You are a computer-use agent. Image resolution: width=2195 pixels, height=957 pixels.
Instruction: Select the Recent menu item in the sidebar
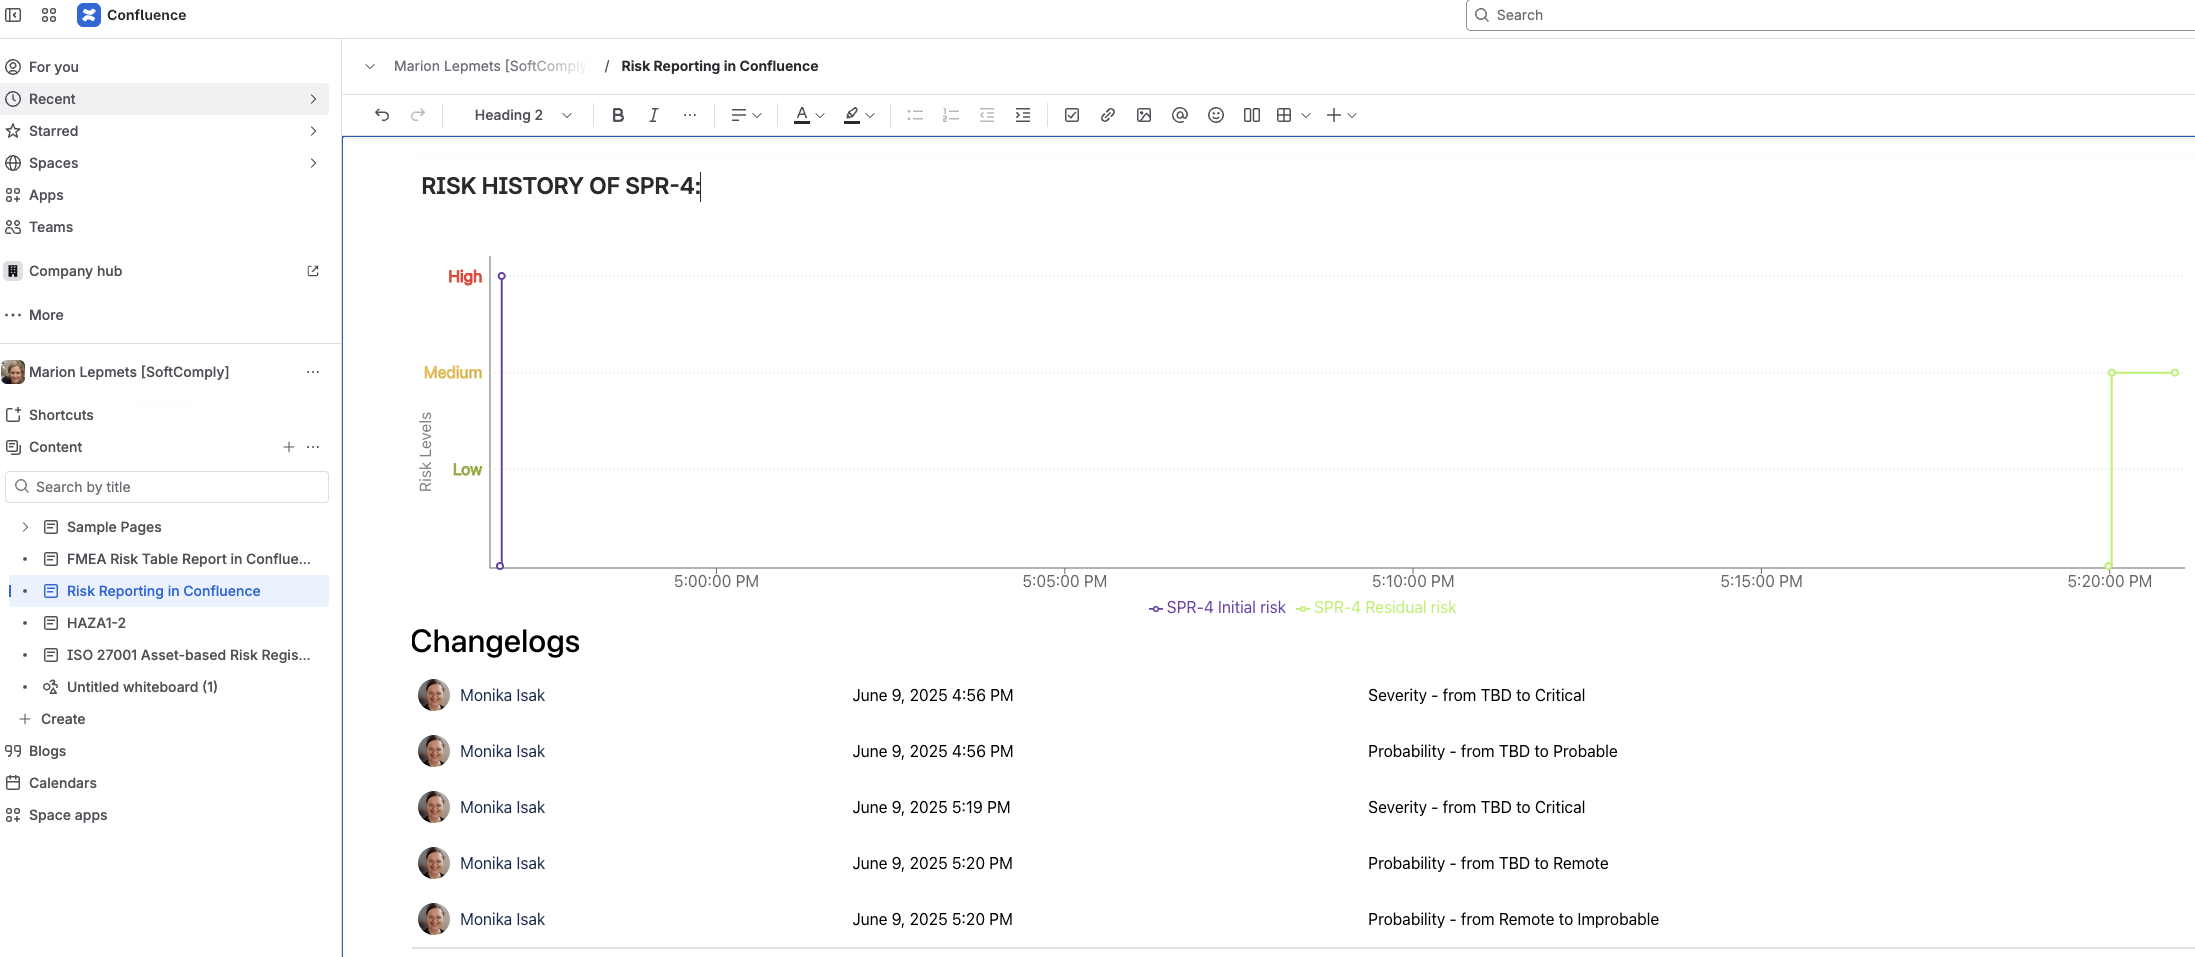(x=53, y=99)
